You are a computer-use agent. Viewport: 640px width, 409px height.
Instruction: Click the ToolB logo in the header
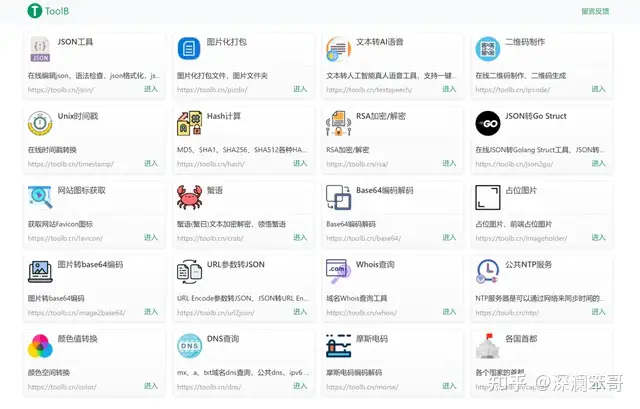48,11
